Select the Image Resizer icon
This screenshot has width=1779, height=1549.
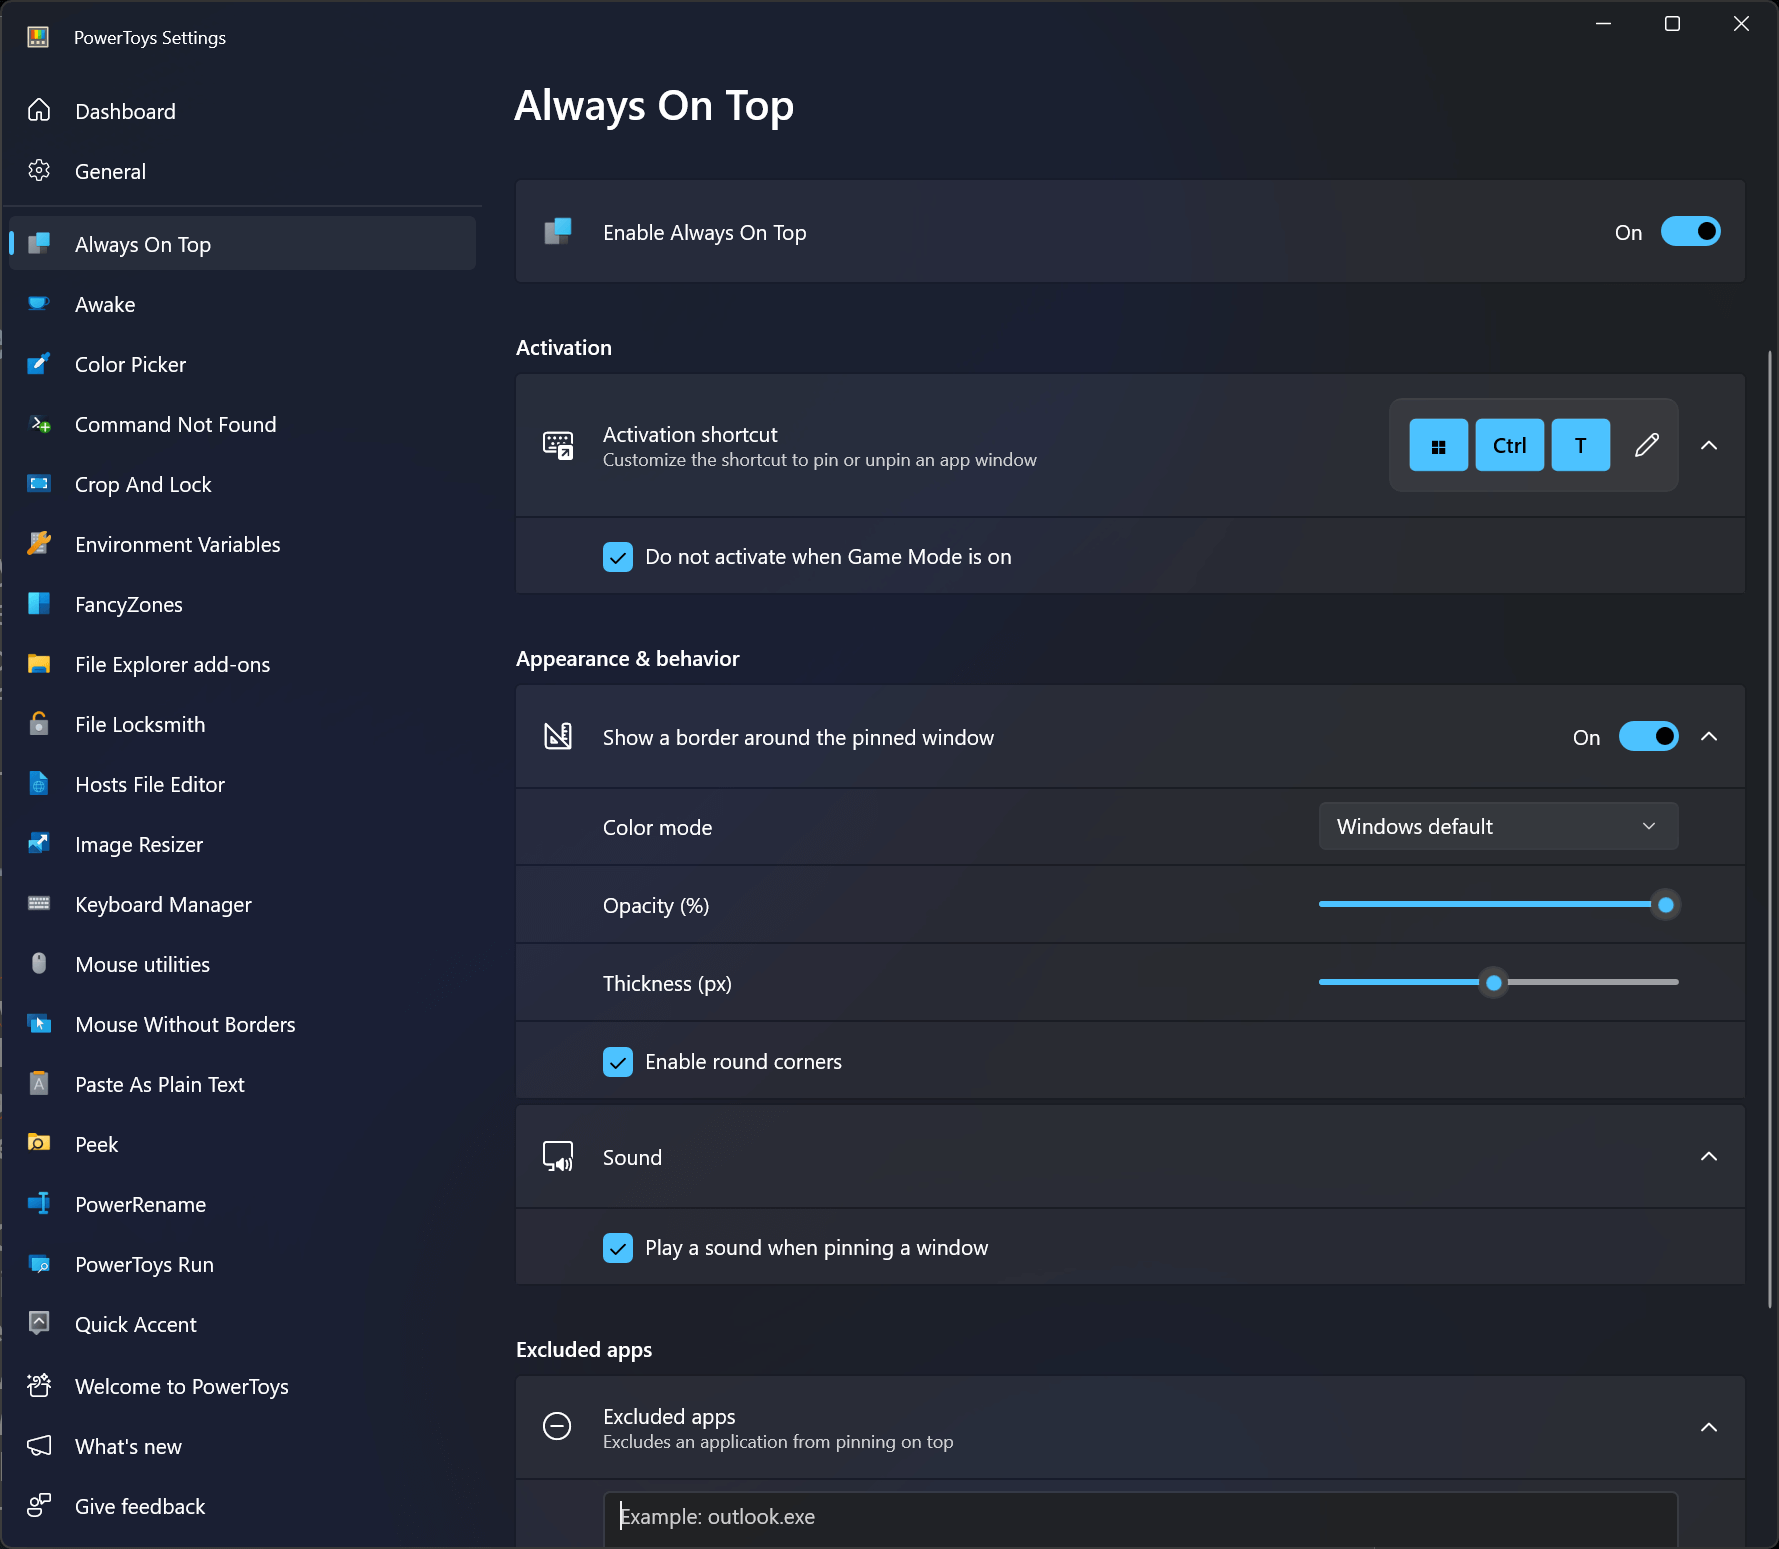point(39,844)
